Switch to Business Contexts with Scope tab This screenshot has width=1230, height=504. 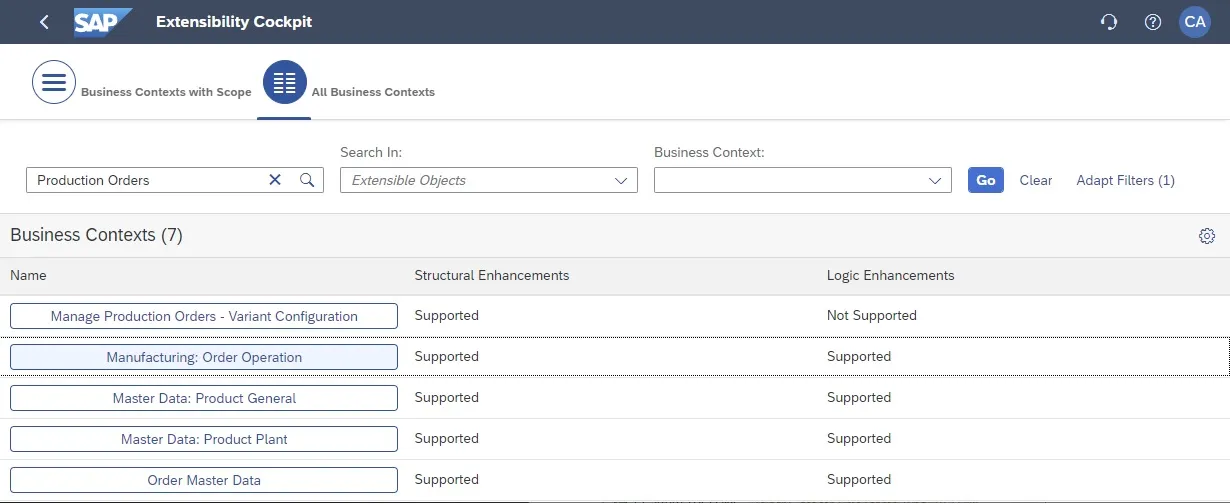tap(166, 92)
